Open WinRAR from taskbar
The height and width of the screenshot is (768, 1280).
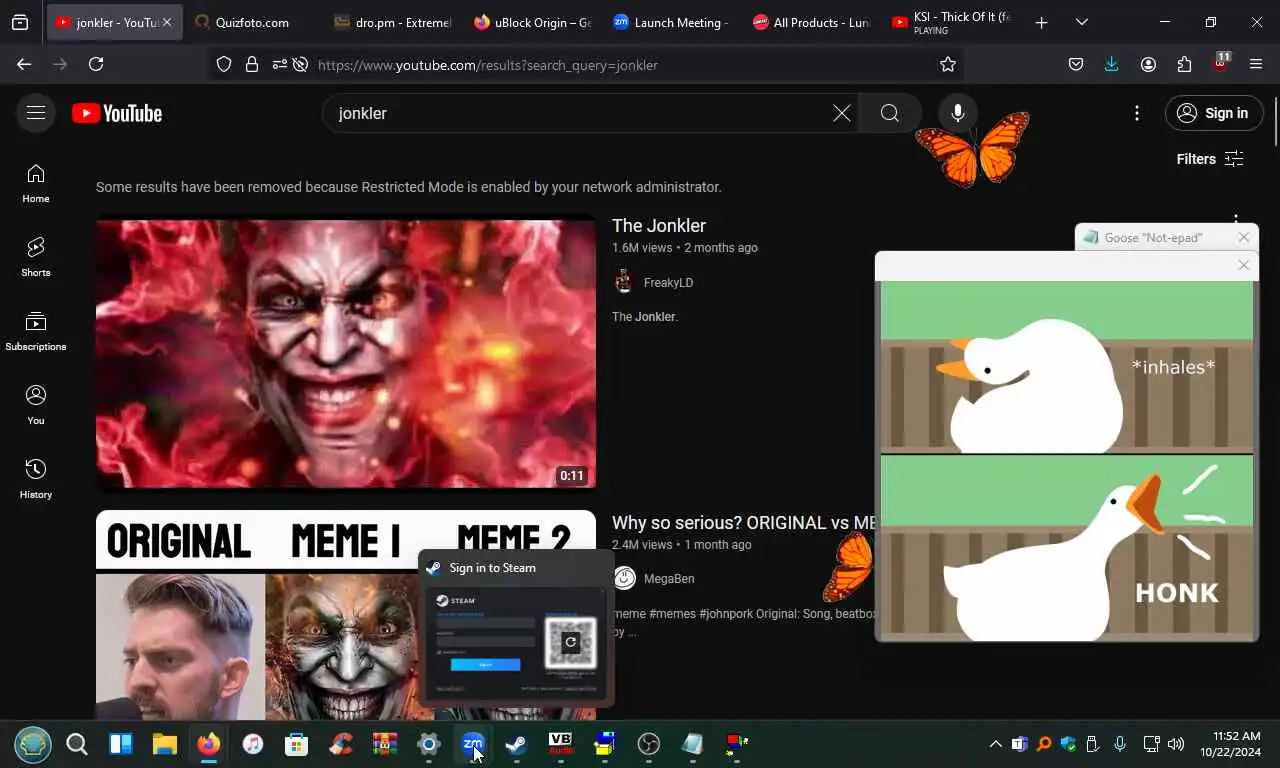[x=384, y=744]
